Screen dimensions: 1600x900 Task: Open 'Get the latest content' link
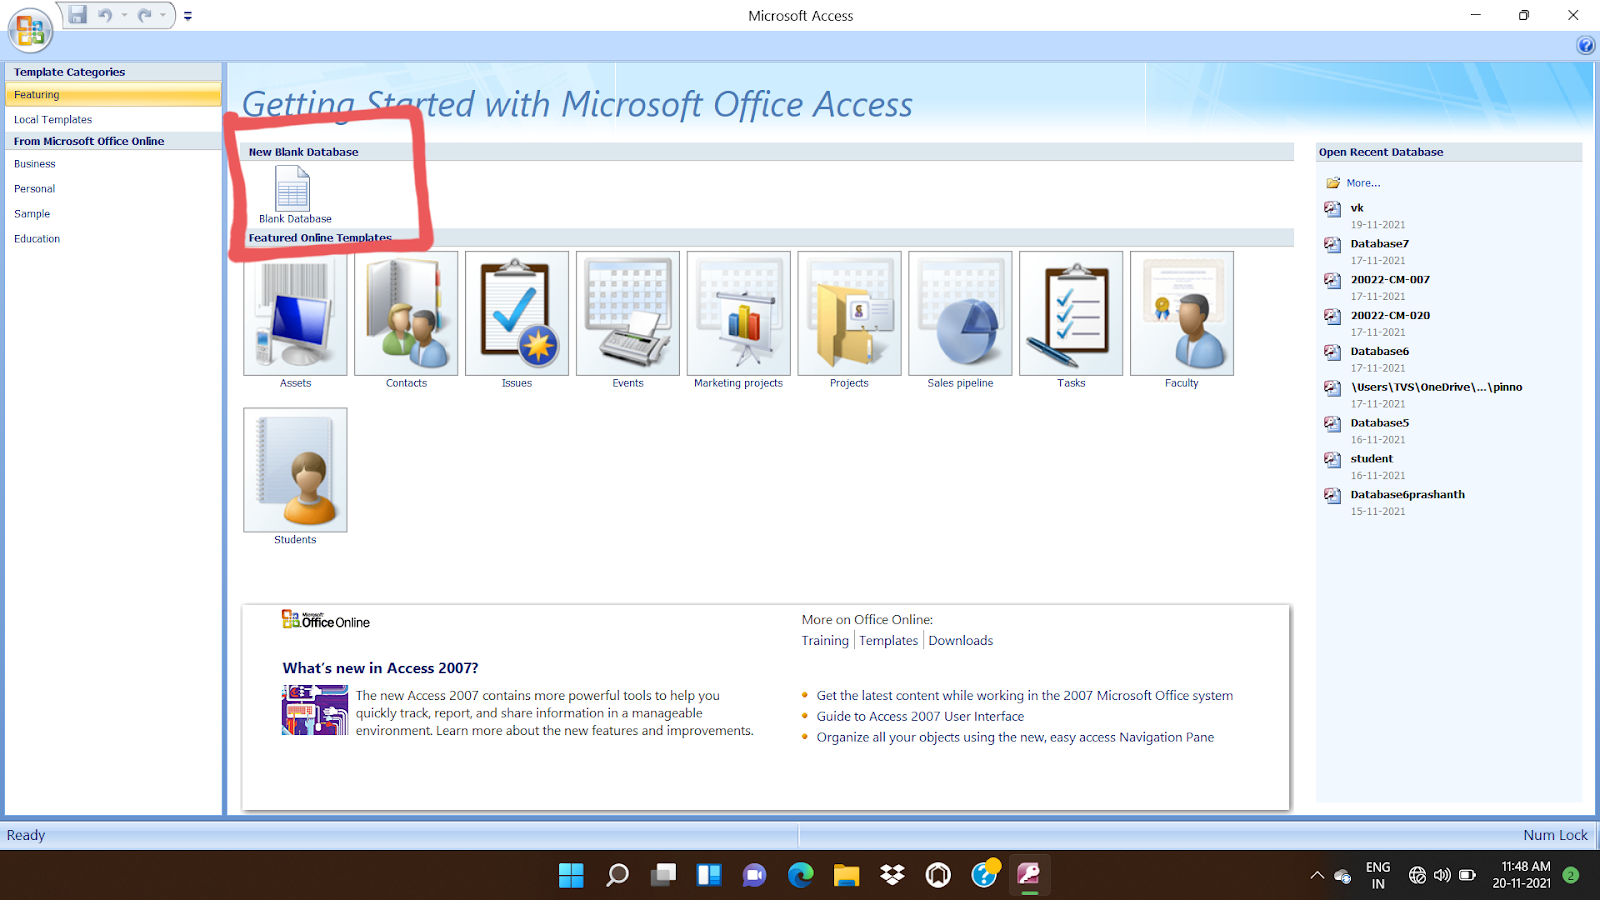tap(1024, 696)
